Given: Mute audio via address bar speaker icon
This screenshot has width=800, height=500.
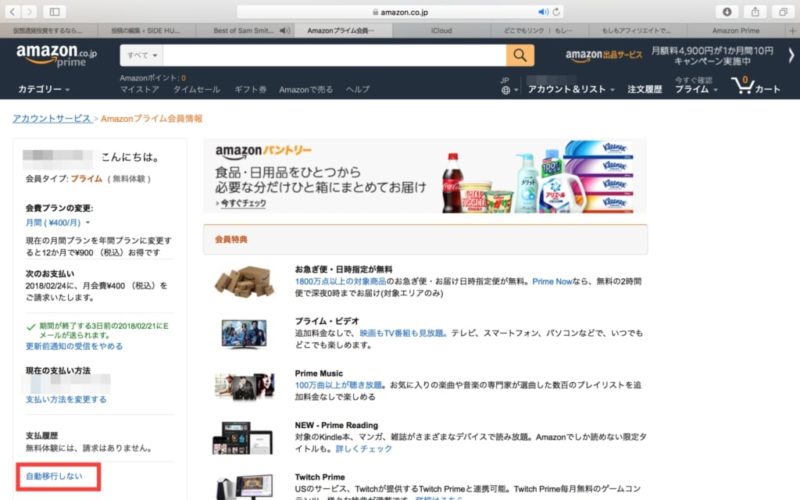Looking at the screenshot, I should pos(543,12).
